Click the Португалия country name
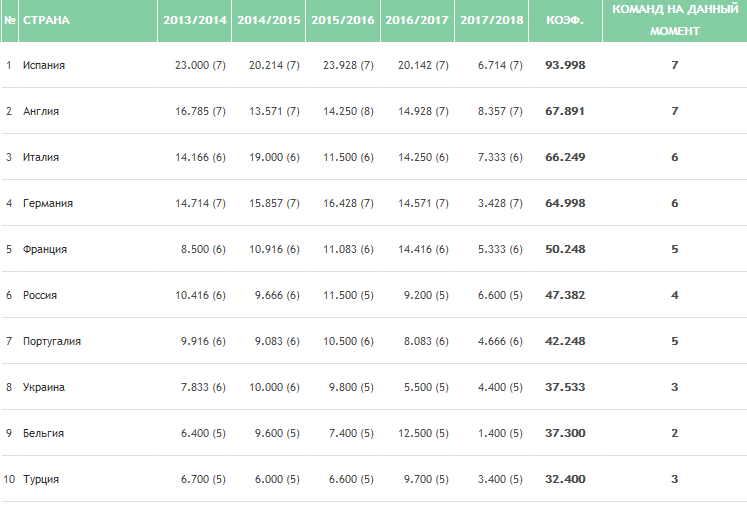 52,341
